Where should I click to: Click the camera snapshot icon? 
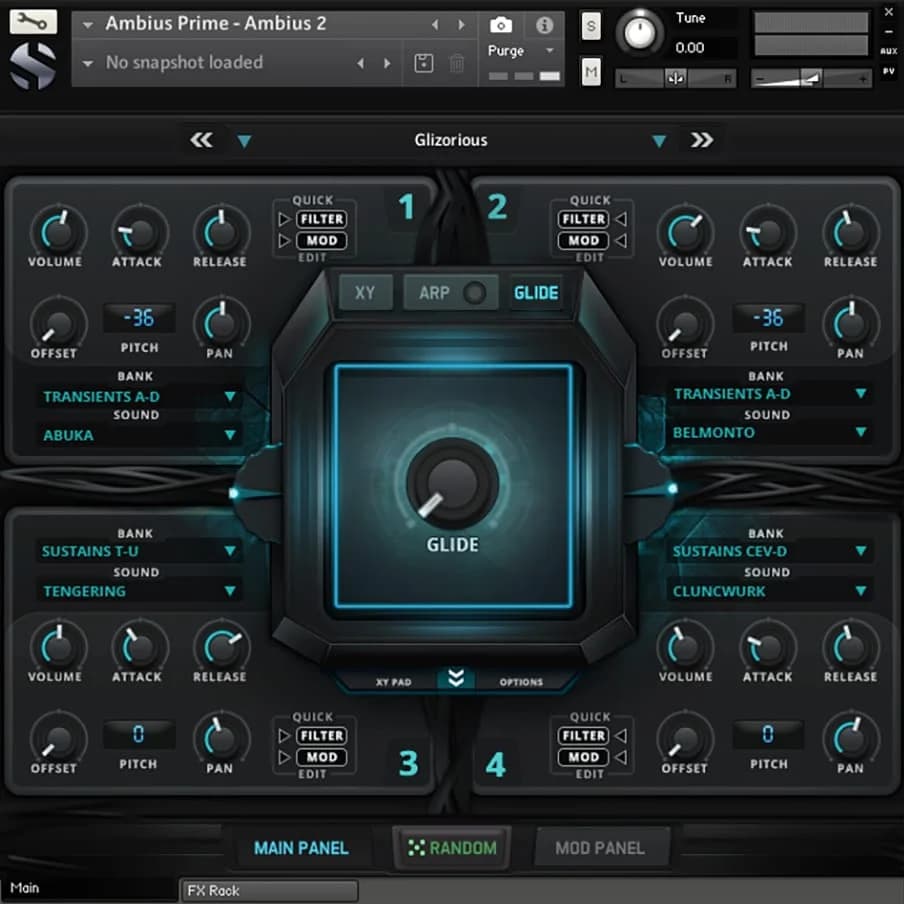pyautogui.click(x=500, y=24)
